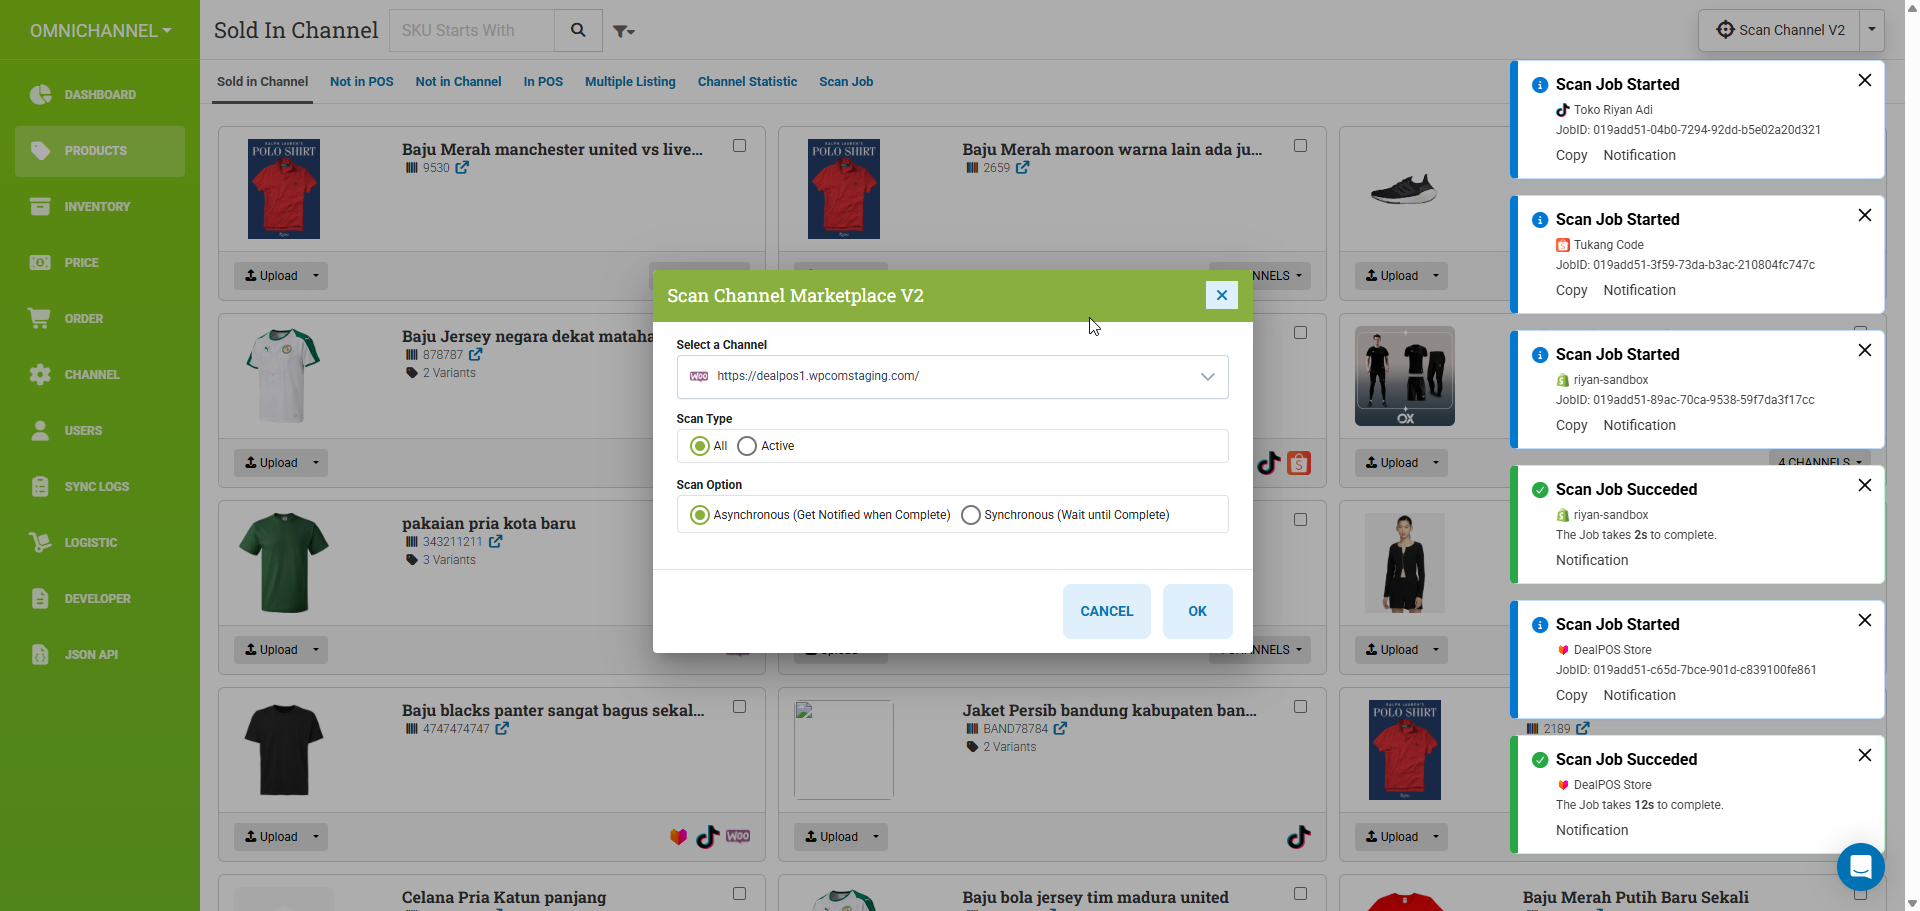Screen dimensions: 1920x911
Task: Click the Developer file icon in sidebar
Action: (40, 599)
